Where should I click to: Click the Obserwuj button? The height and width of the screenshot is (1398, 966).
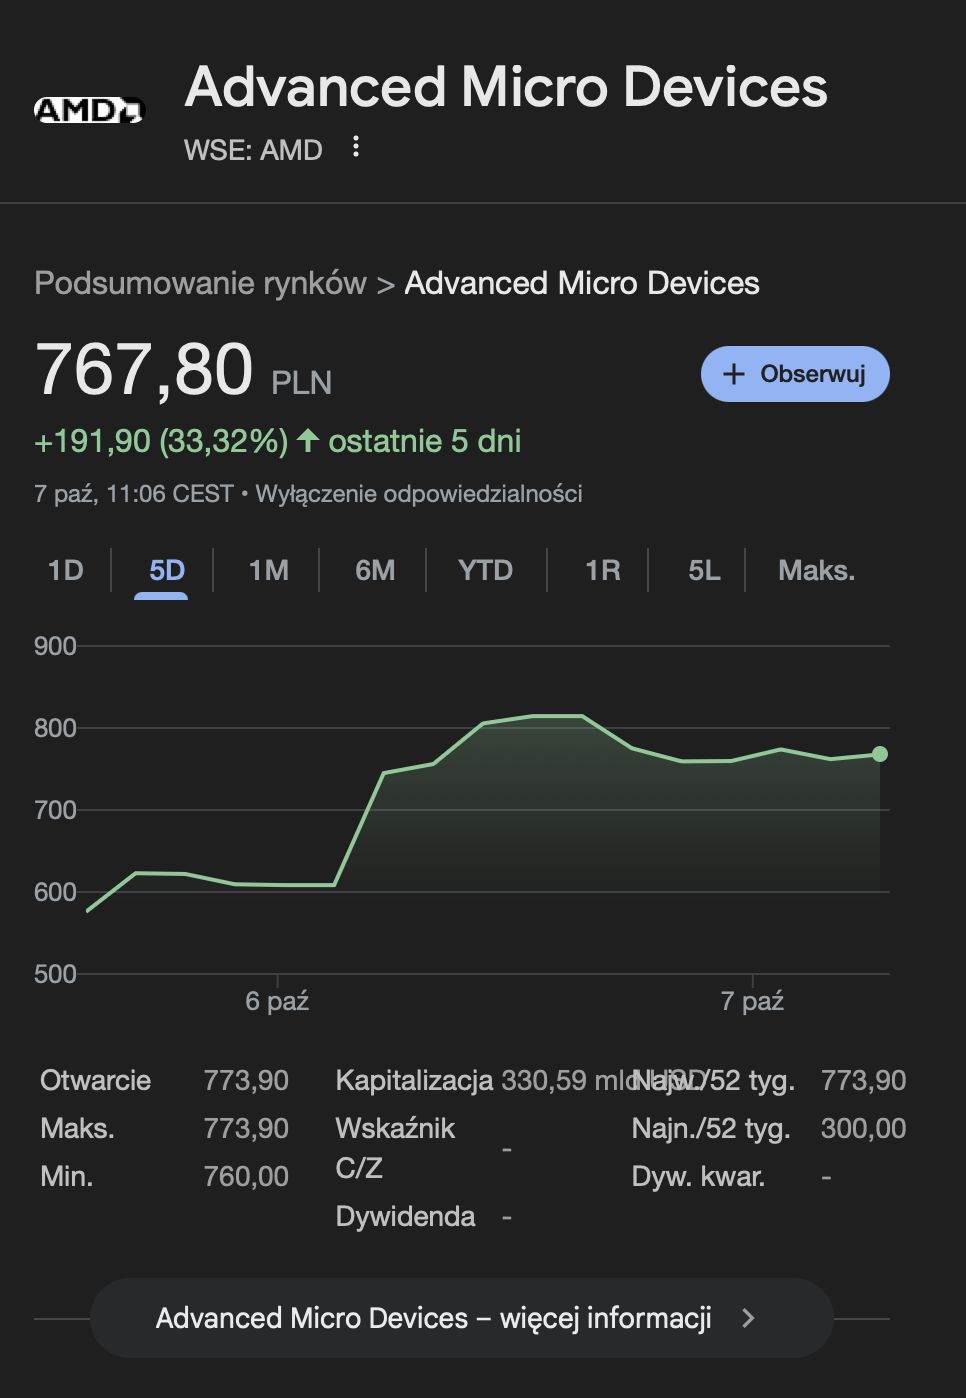tap(795, 373)
